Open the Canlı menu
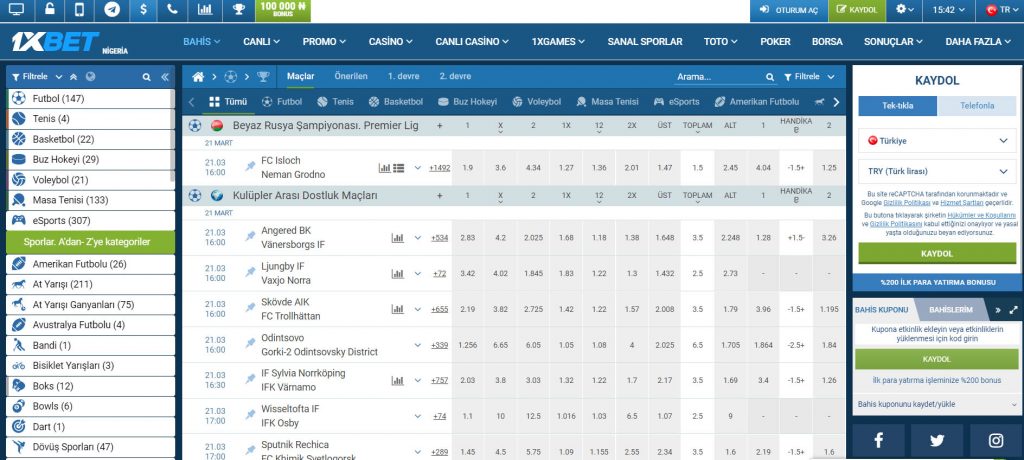 (x=261, y=41)
